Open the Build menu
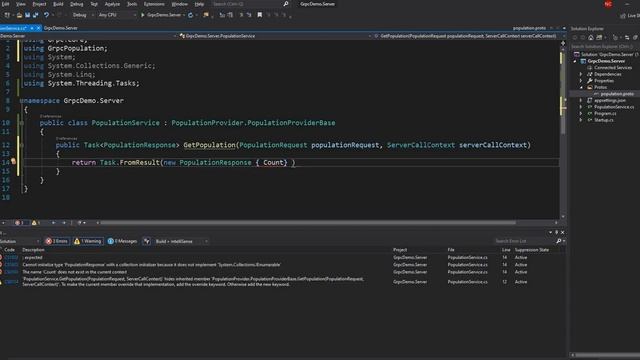The height and width of the screenshot is (360, 640). [x=58, y=4]
